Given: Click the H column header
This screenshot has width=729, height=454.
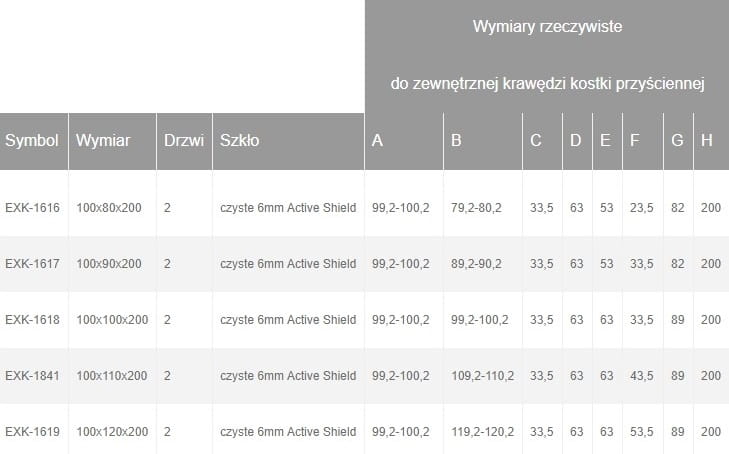Looking at the screenshot, I should (x=706, y=141).
